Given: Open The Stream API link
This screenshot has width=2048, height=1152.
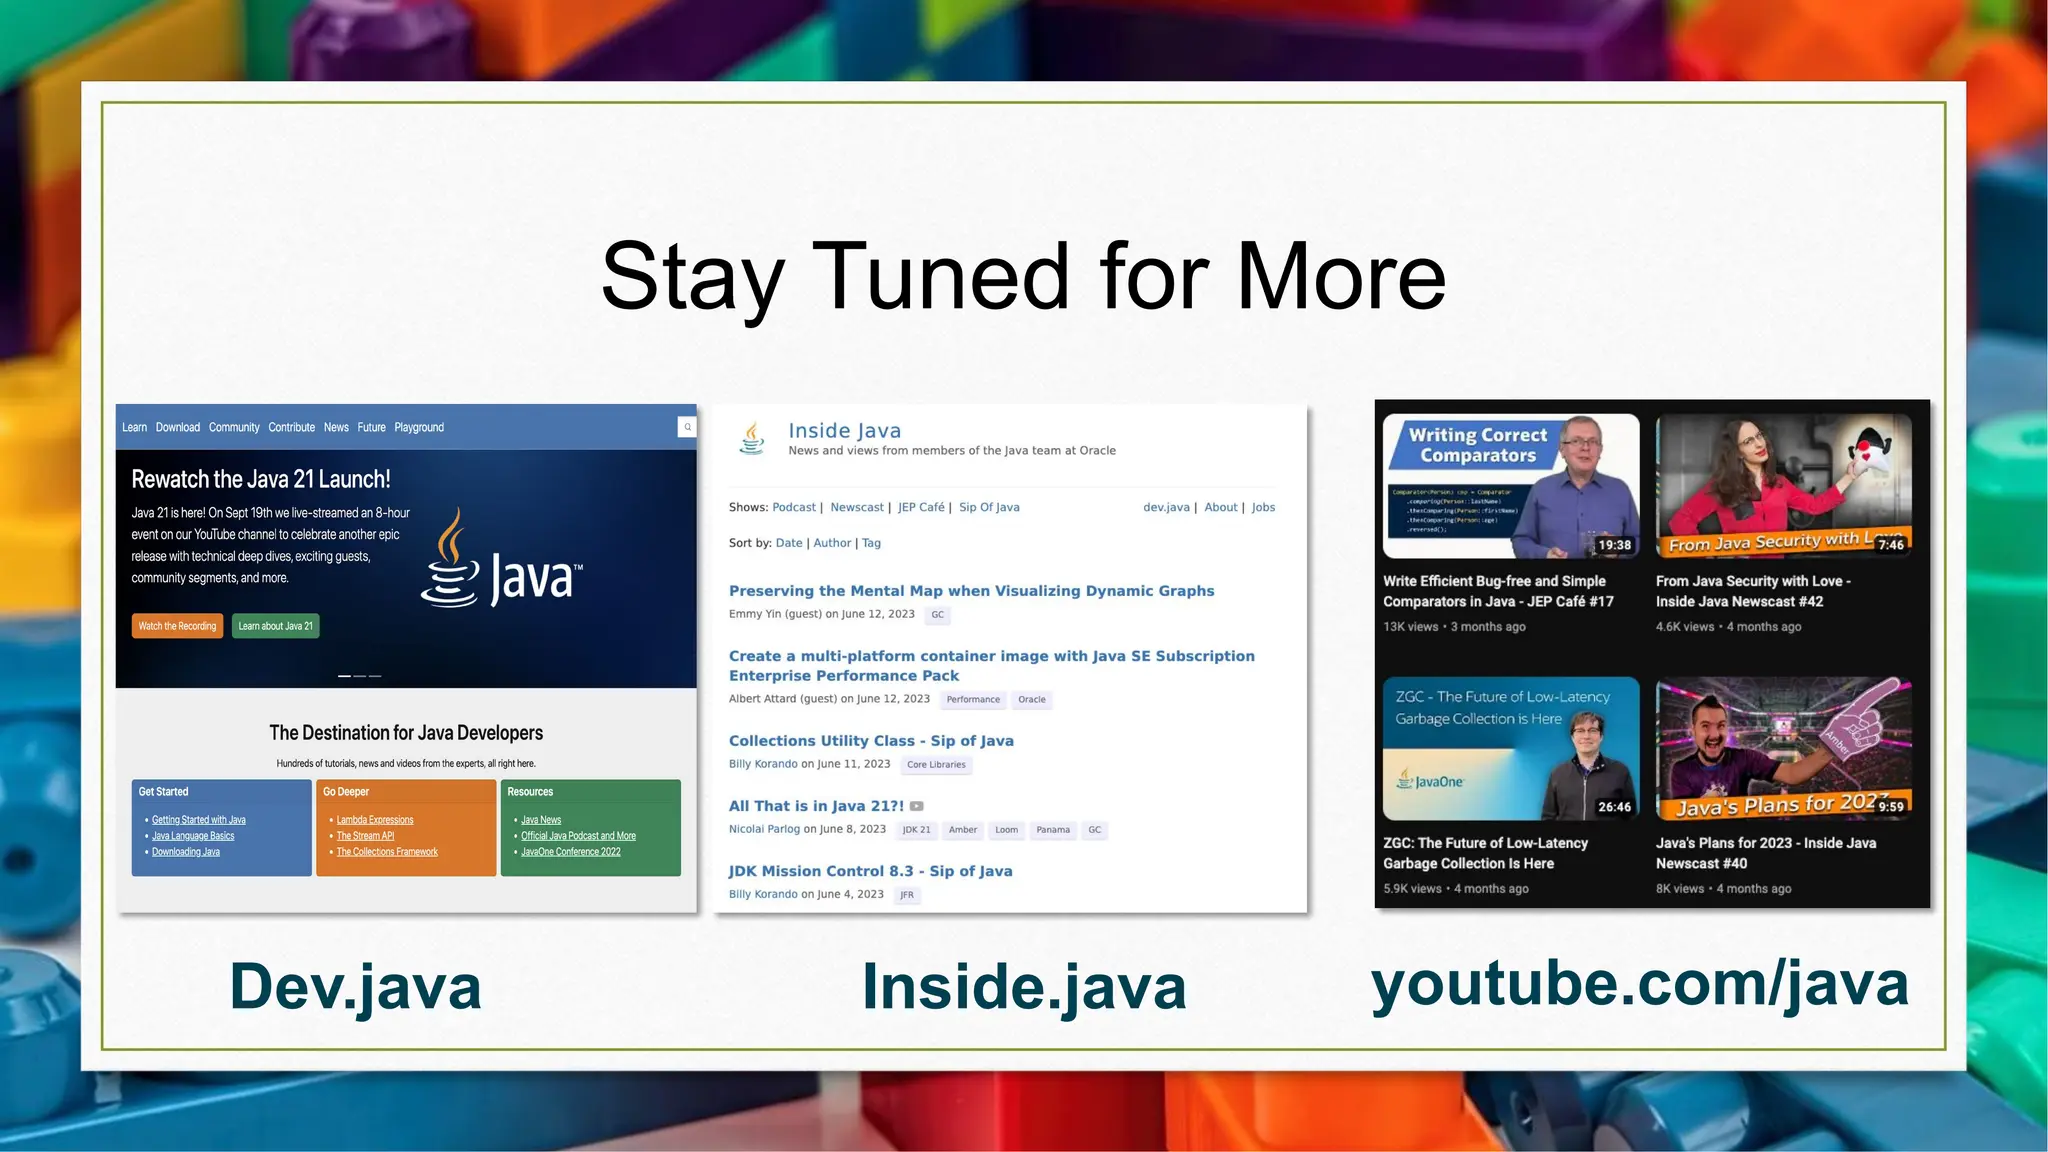Looking at the screenshot, I should [365, 836].
